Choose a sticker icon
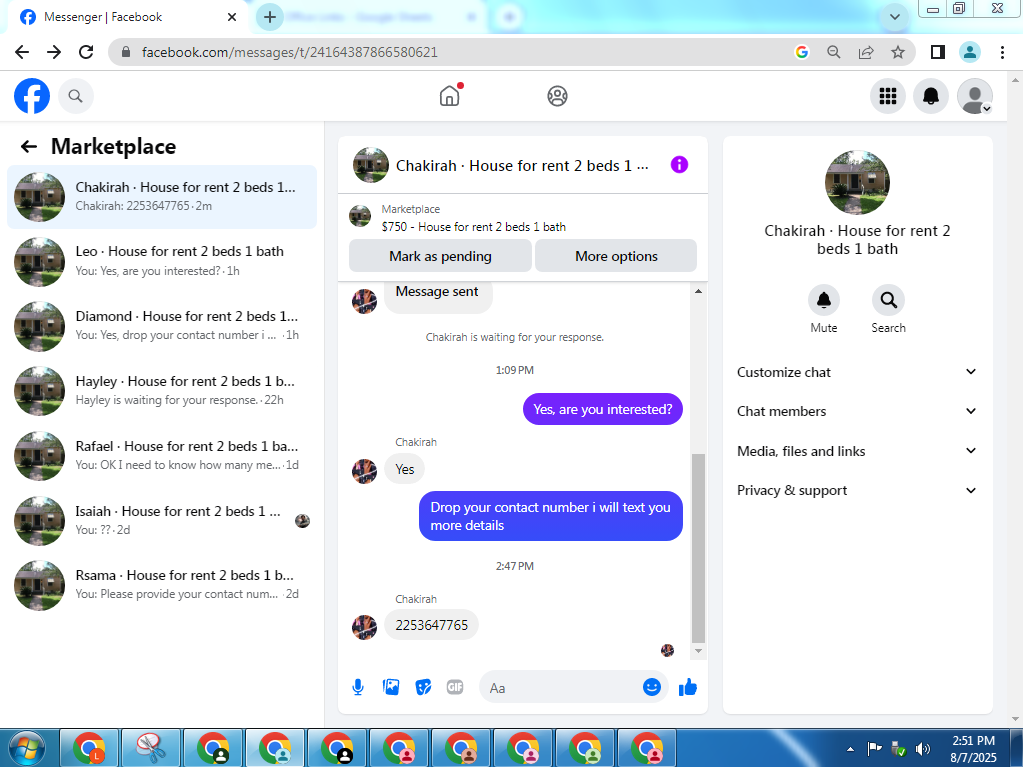The height and width of the screenshot is (767, 1023). tap(423, 687)
